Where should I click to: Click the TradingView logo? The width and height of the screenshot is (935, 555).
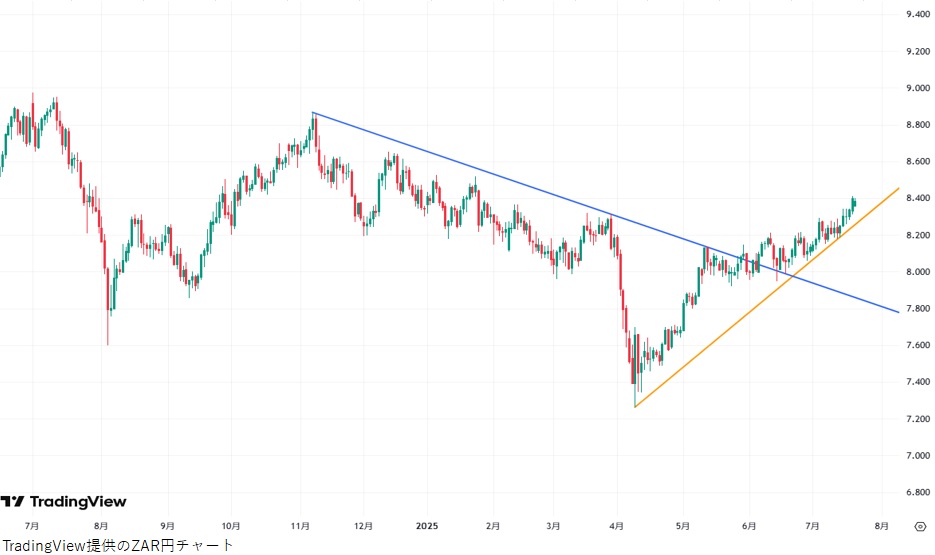click(63, 501)
